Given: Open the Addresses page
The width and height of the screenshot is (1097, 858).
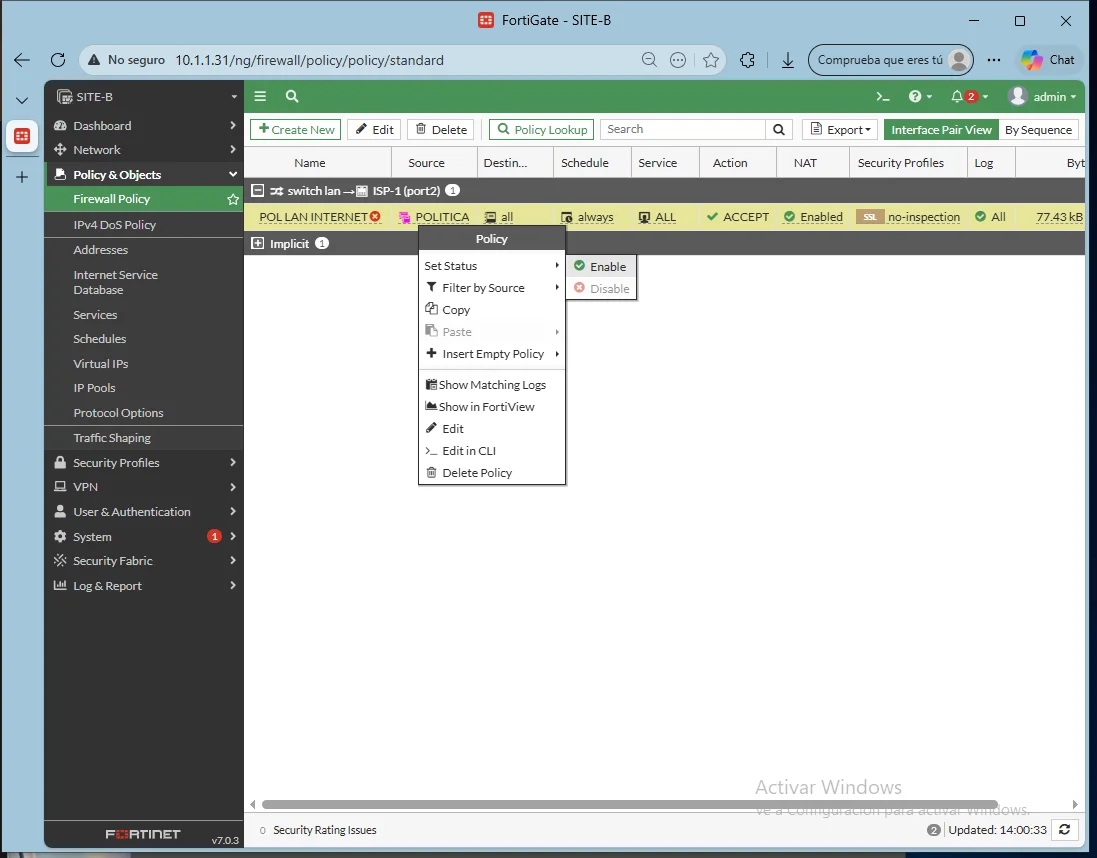Looking at the screenshot, I should pyautogui.click(x=144, y=250).
